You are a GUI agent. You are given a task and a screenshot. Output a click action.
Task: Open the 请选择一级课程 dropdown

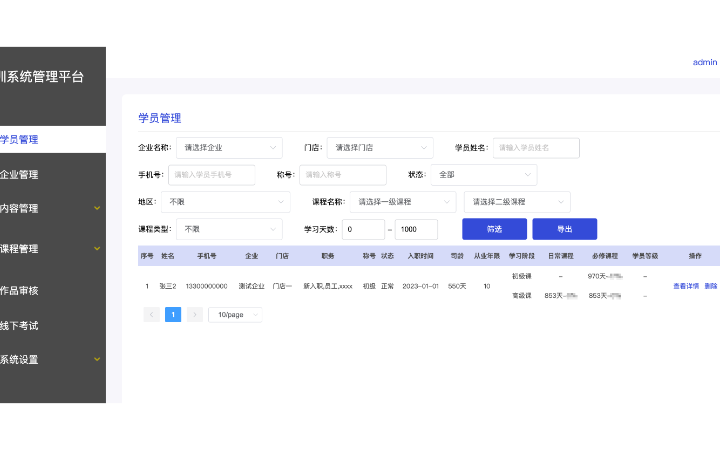click(403, 202)
